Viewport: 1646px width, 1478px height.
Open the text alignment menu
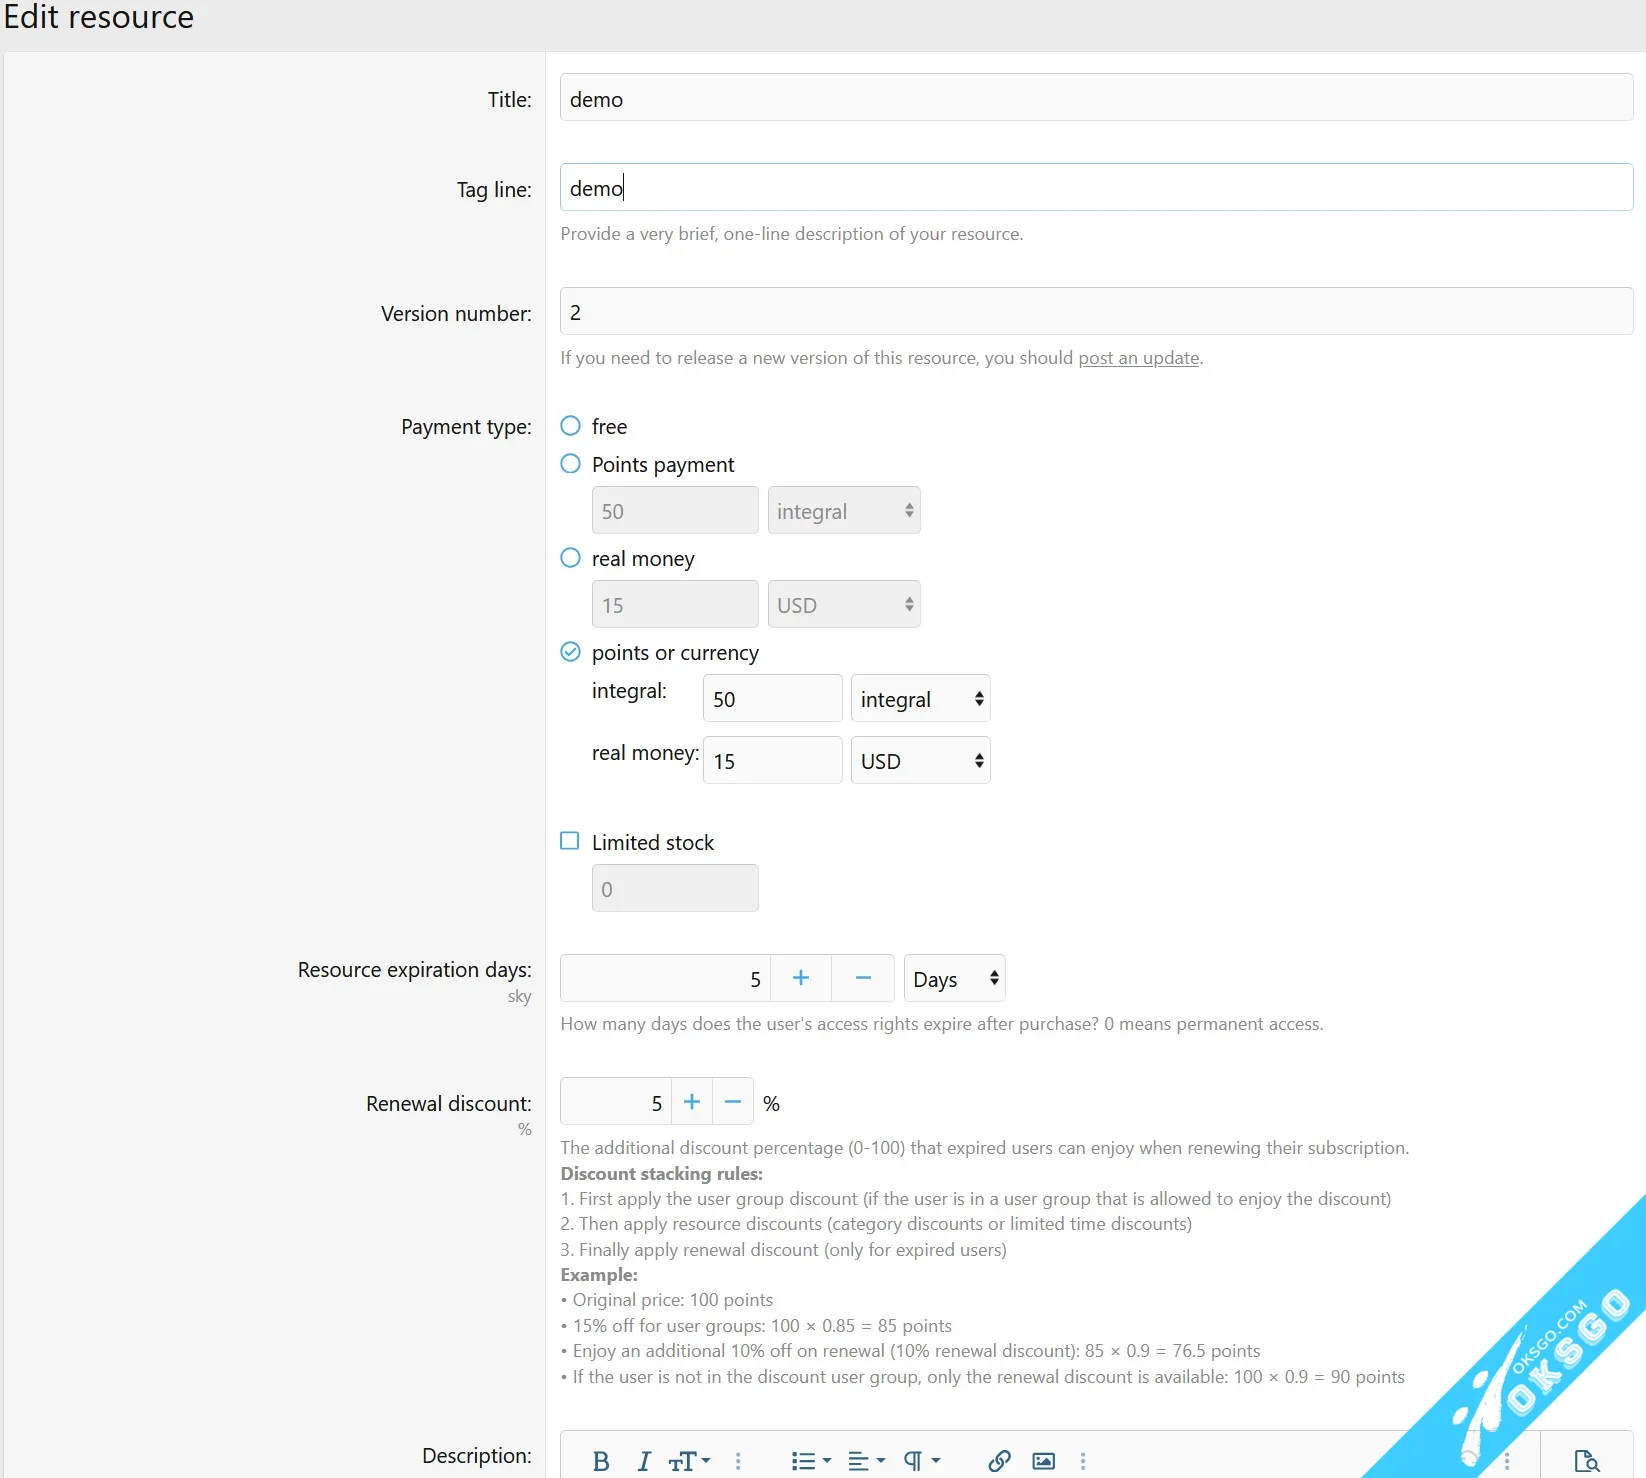point(865,1461)
